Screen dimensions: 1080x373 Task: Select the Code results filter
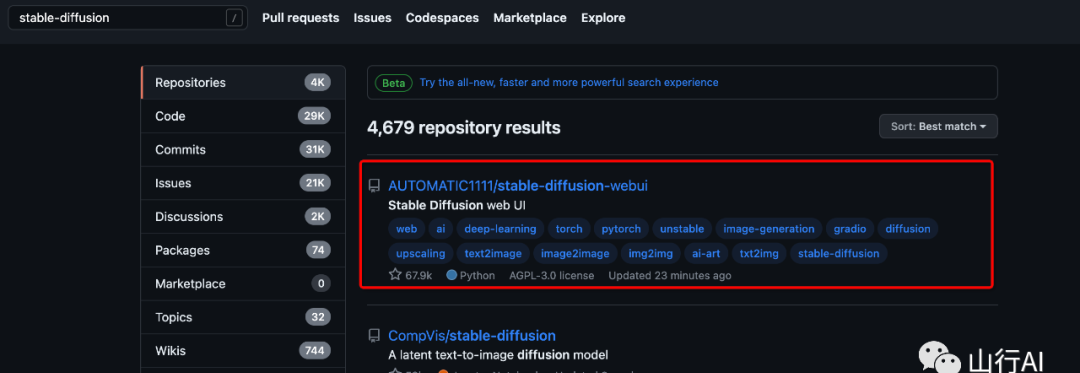point(243,116)
